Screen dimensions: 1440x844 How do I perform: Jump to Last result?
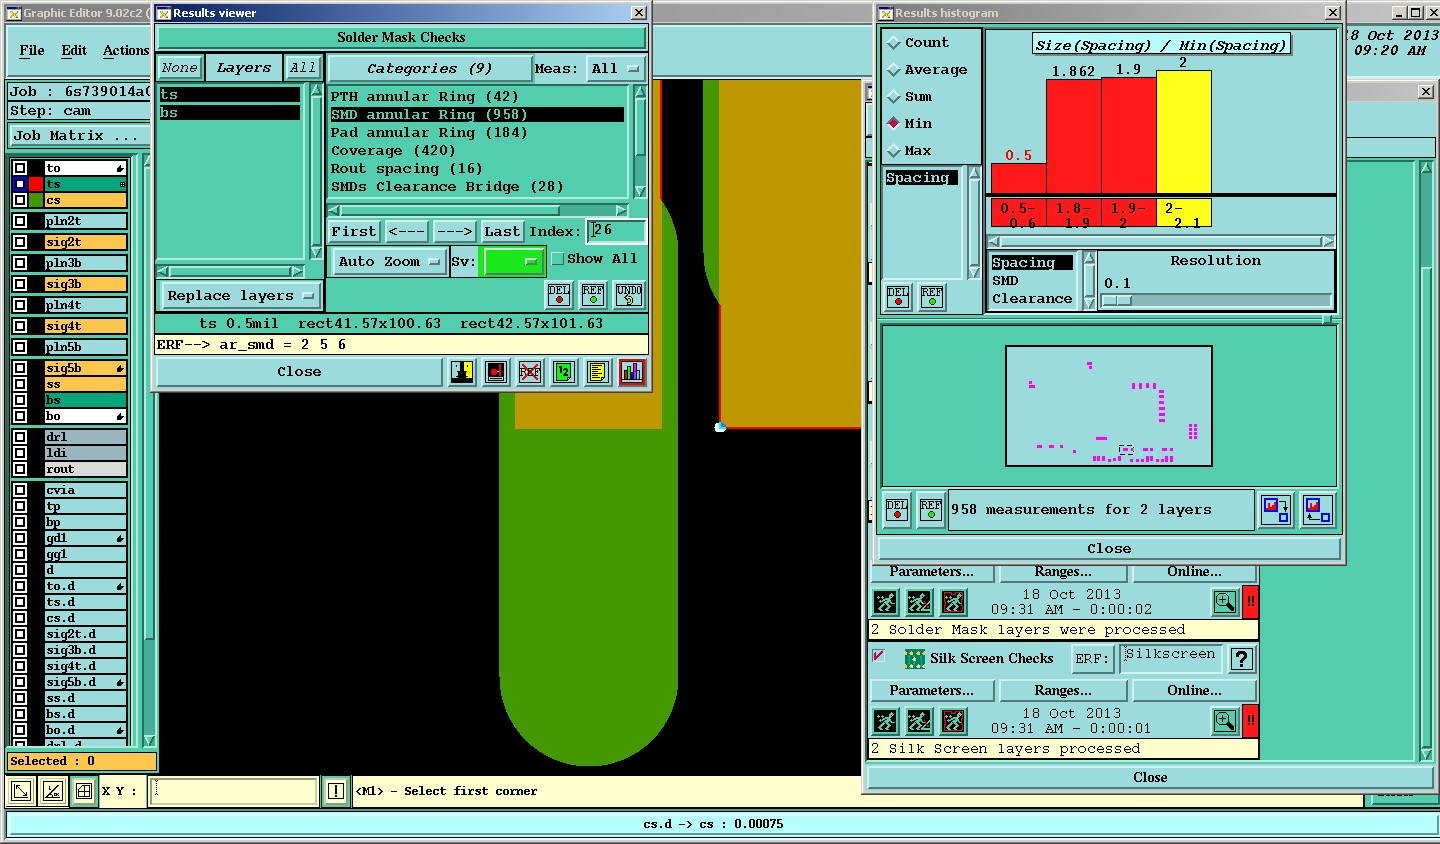pos(502,231)
